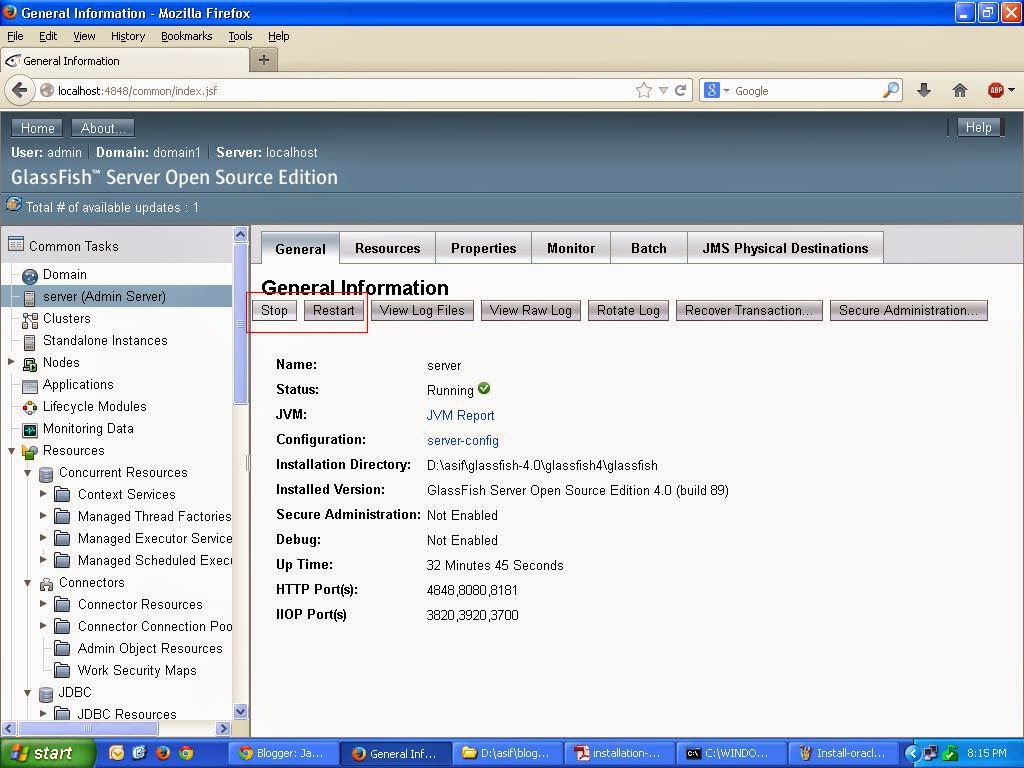Open the Batch tab
Viewport: 1024px width, 768px height.
coord(648,248)
